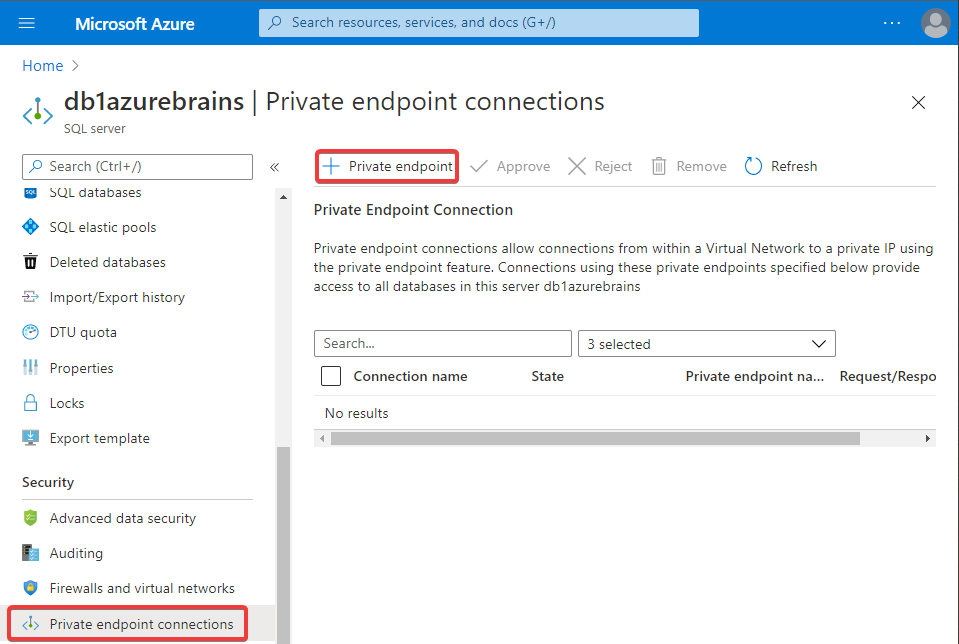This screenshot has width=959, height=644.
Task: Open the user account avatar
Action: [935, 23]
